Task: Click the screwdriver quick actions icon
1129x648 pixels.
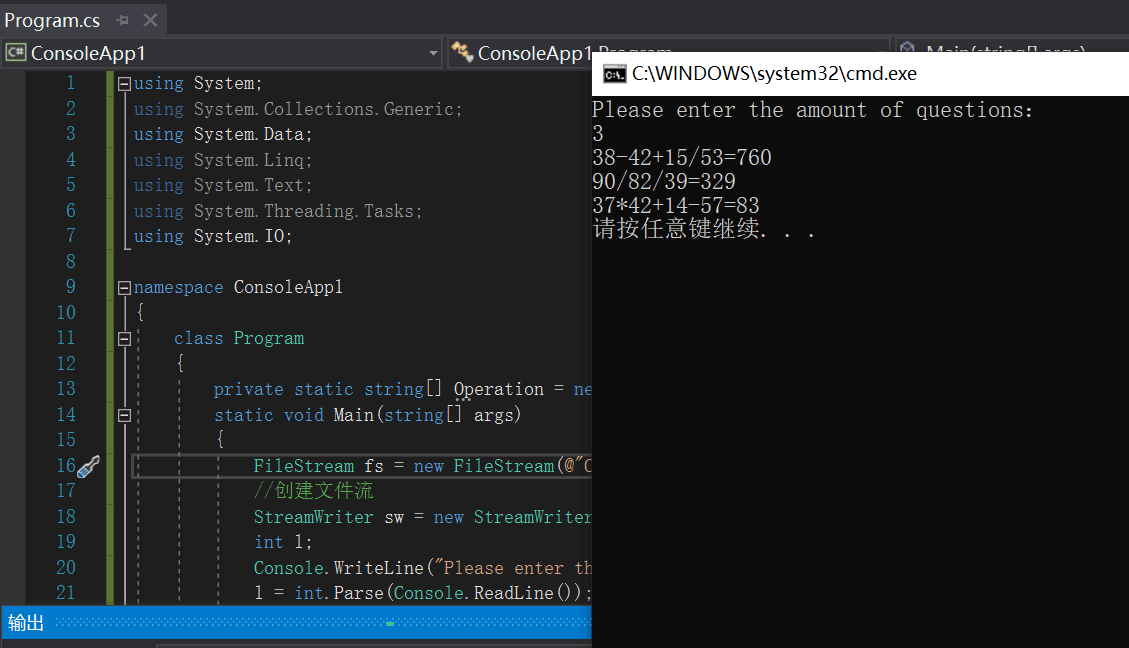Action: point(88,467)
